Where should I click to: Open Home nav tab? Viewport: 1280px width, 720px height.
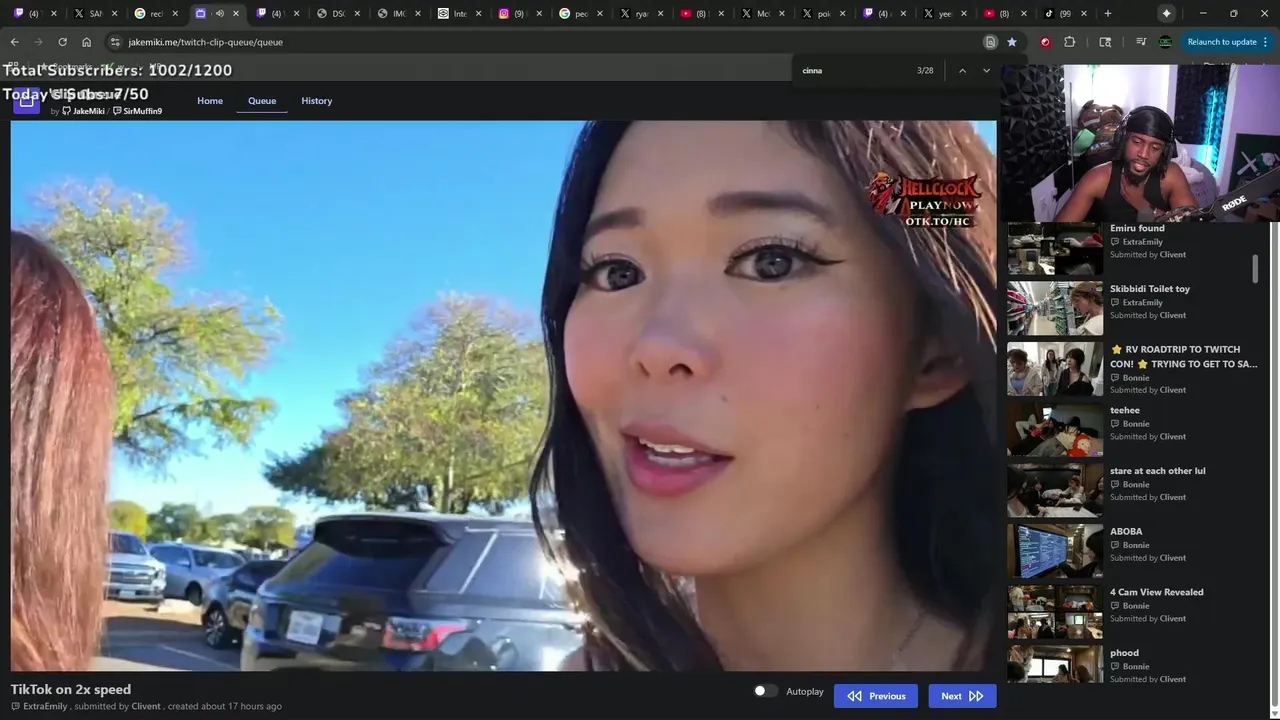click(210, 101)
